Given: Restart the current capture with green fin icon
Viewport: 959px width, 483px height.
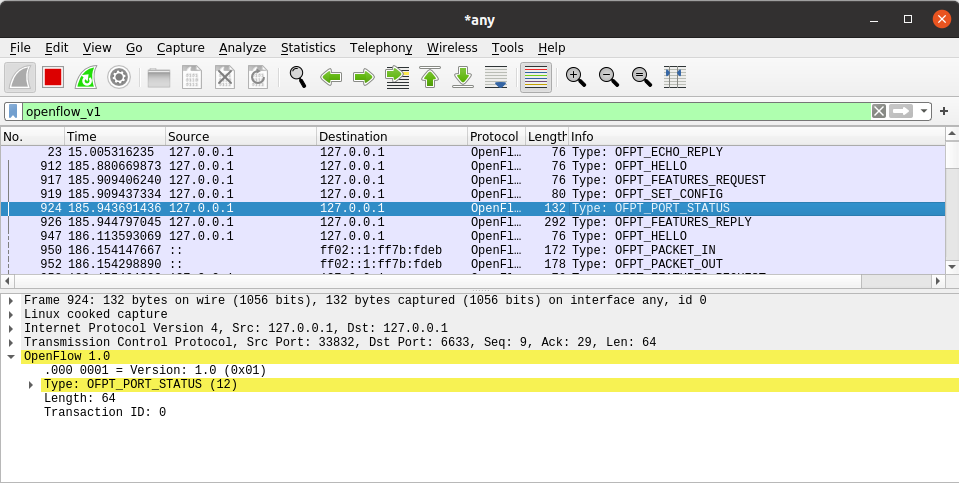Looking at the screenshot, I should [86, 77].
